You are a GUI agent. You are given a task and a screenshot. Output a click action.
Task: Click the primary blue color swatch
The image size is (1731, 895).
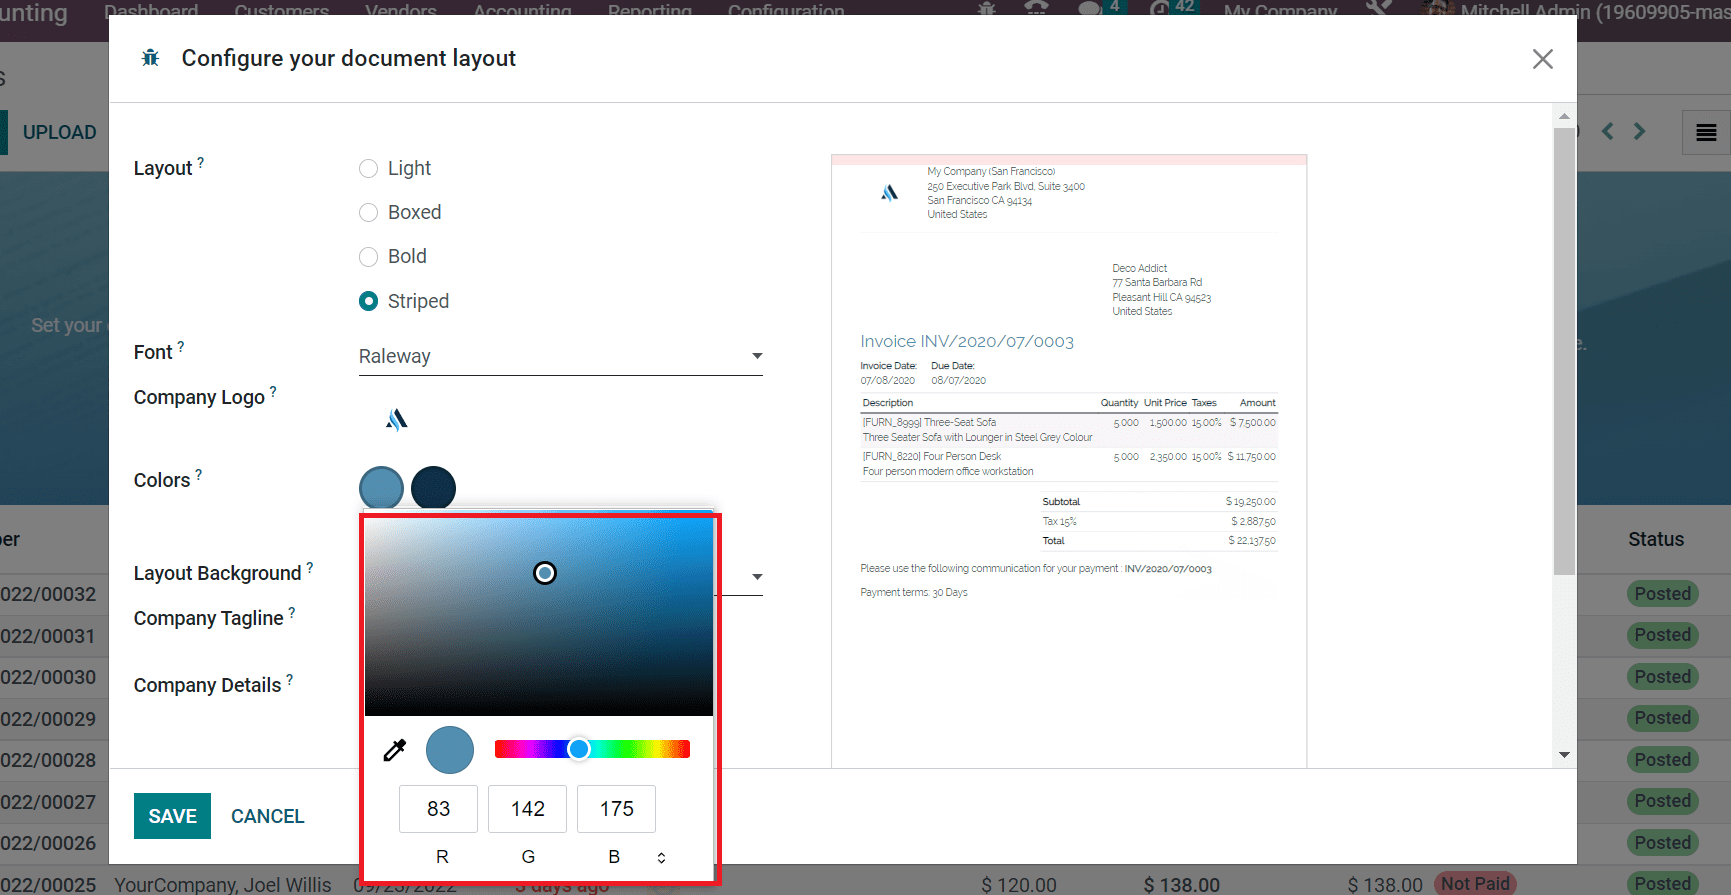tap(381, 488)
